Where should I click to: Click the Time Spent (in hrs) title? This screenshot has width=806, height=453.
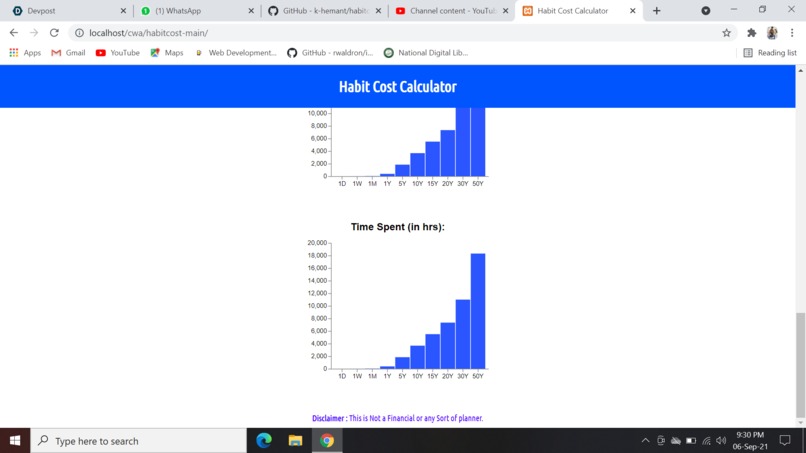[397, 227]
